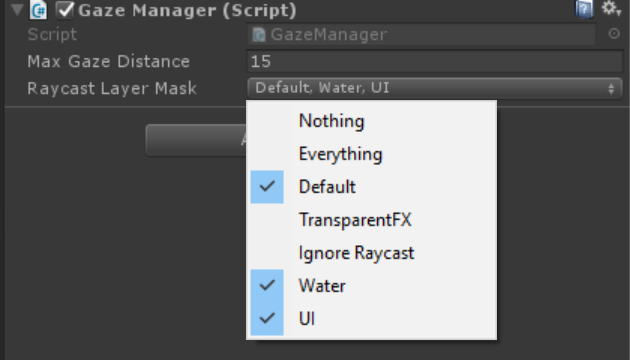
Task: Click the C# script icon in header
Action: click(x=39, y=10)
